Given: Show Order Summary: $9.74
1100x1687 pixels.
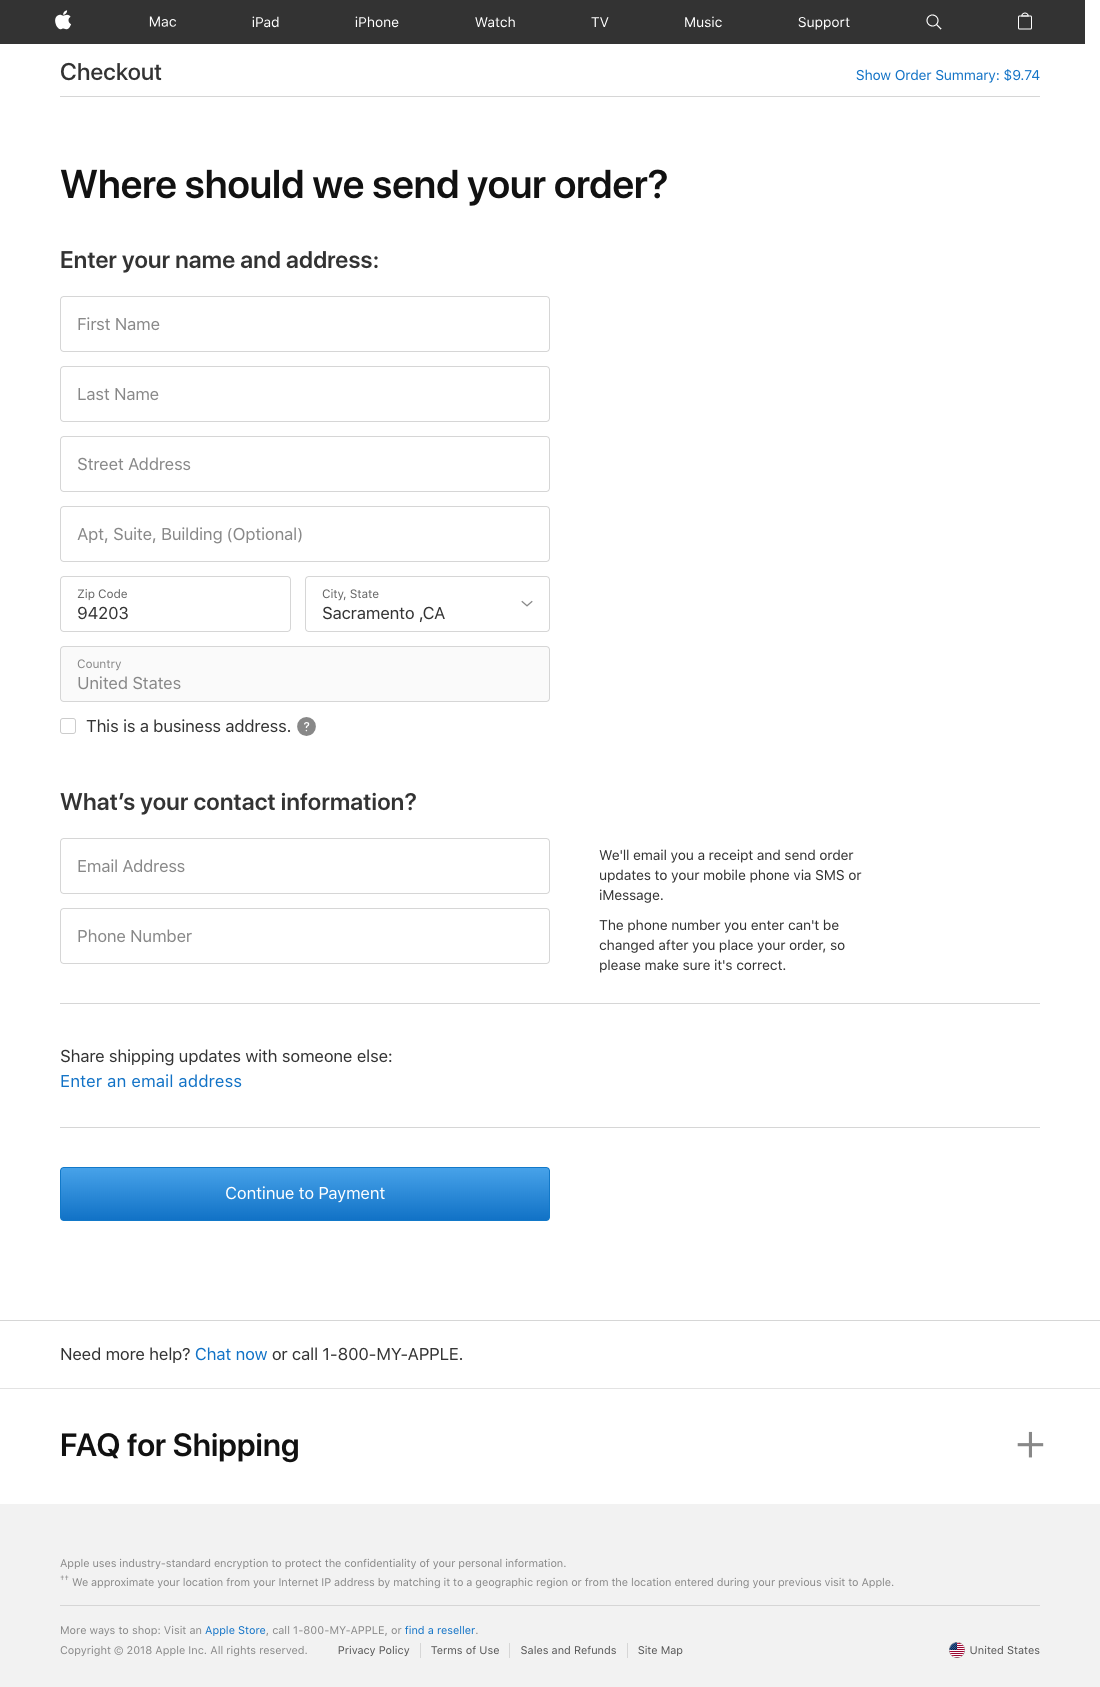Looking at the screenshot, I should pyautogui.click(x=947, y=75).
